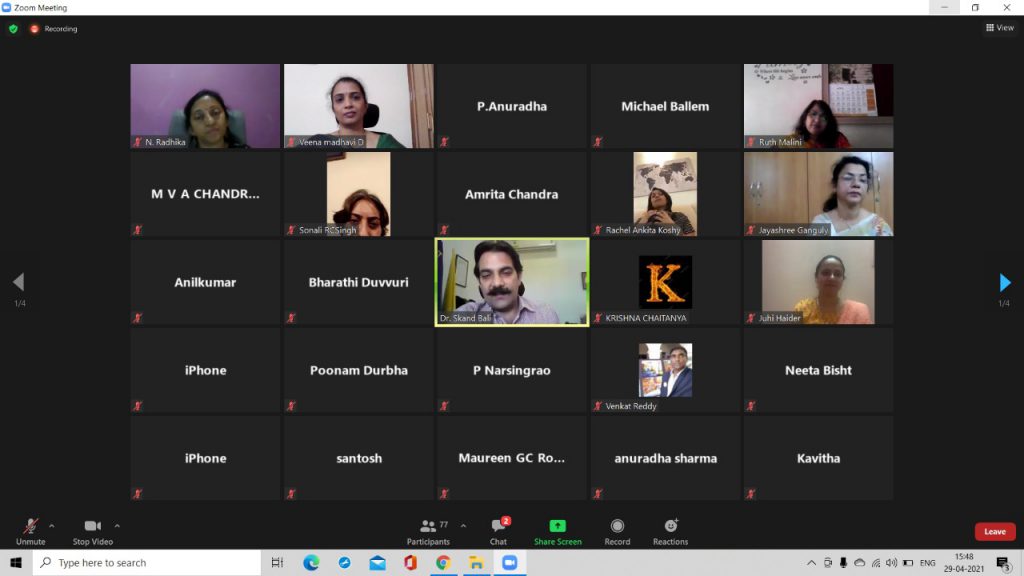Expand video options arrow beside Stop Video
The width and height of the screenshot is (1024, 576).
coord(117,525)
